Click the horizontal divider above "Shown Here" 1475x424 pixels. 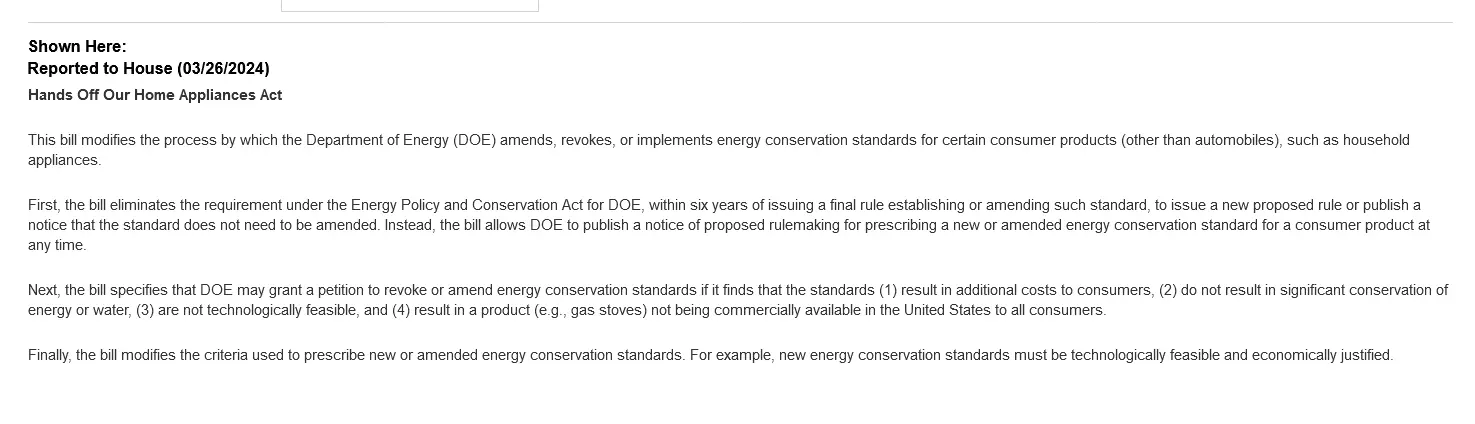pyautogui.click(x=740, y=22)
